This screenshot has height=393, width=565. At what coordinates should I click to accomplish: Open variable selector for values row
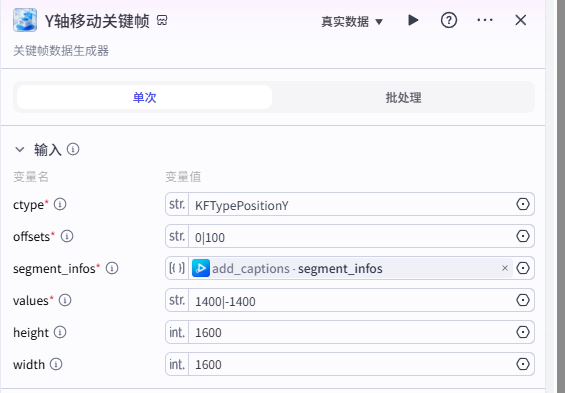pyautogui.click(x=522, y=300)
